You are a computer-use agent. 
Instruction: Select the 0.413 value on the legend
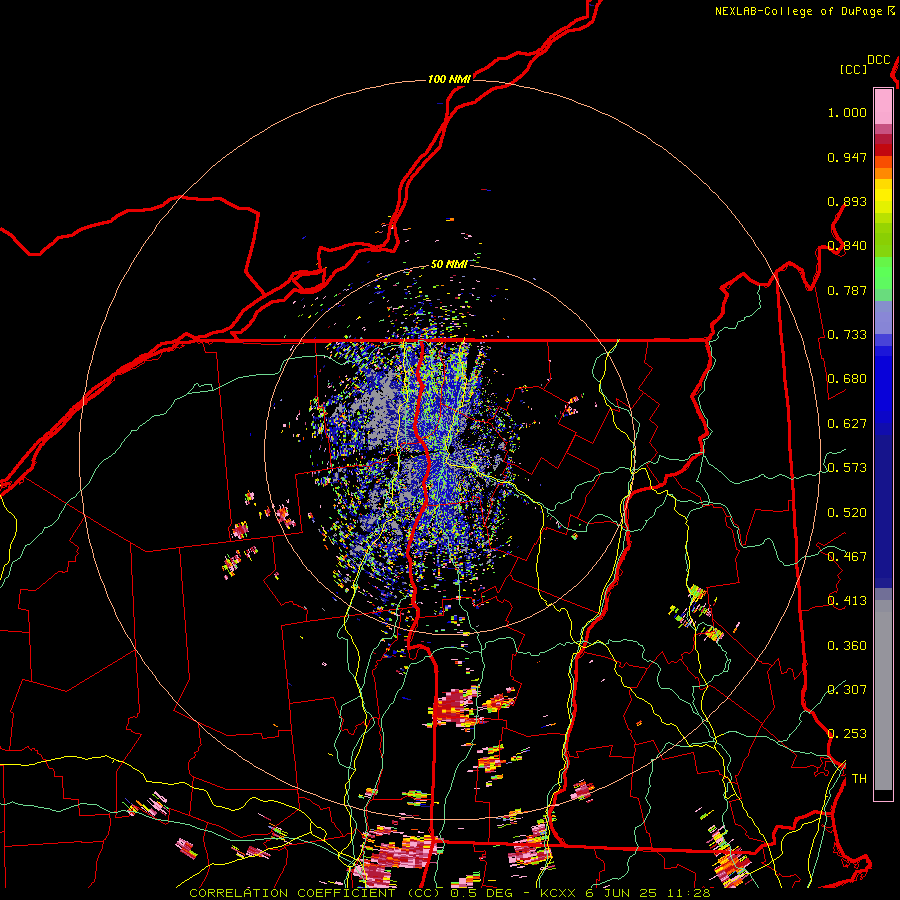(847, 601)
